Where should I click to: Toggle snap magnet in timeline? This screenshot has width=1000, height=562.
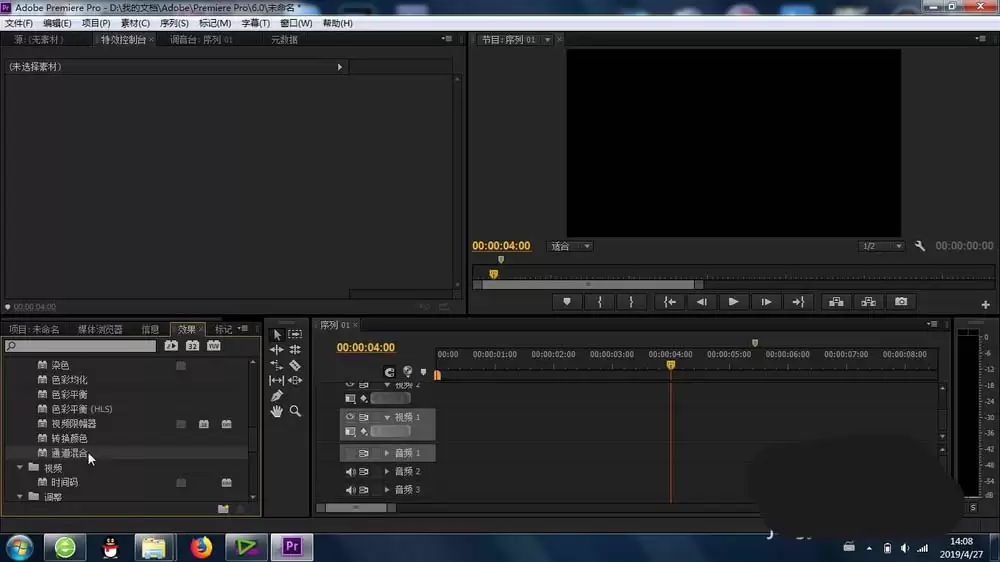(x=390, y=372)
